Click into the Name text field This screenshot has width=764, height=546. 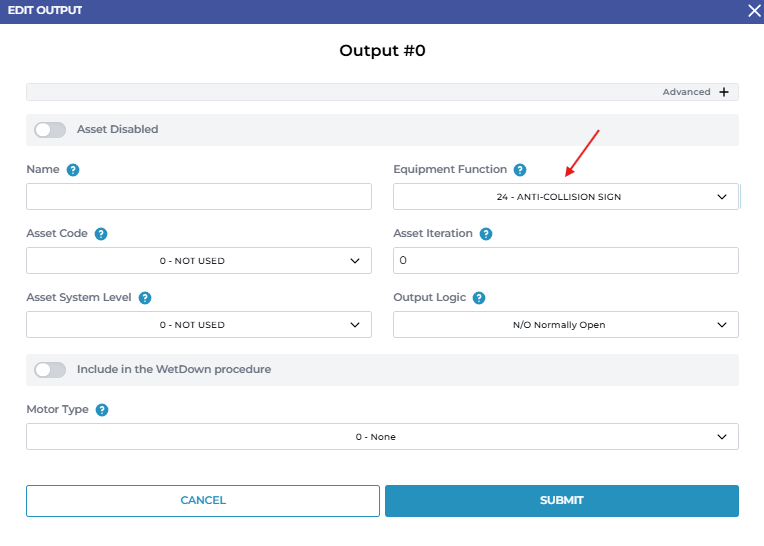point(198,197)
